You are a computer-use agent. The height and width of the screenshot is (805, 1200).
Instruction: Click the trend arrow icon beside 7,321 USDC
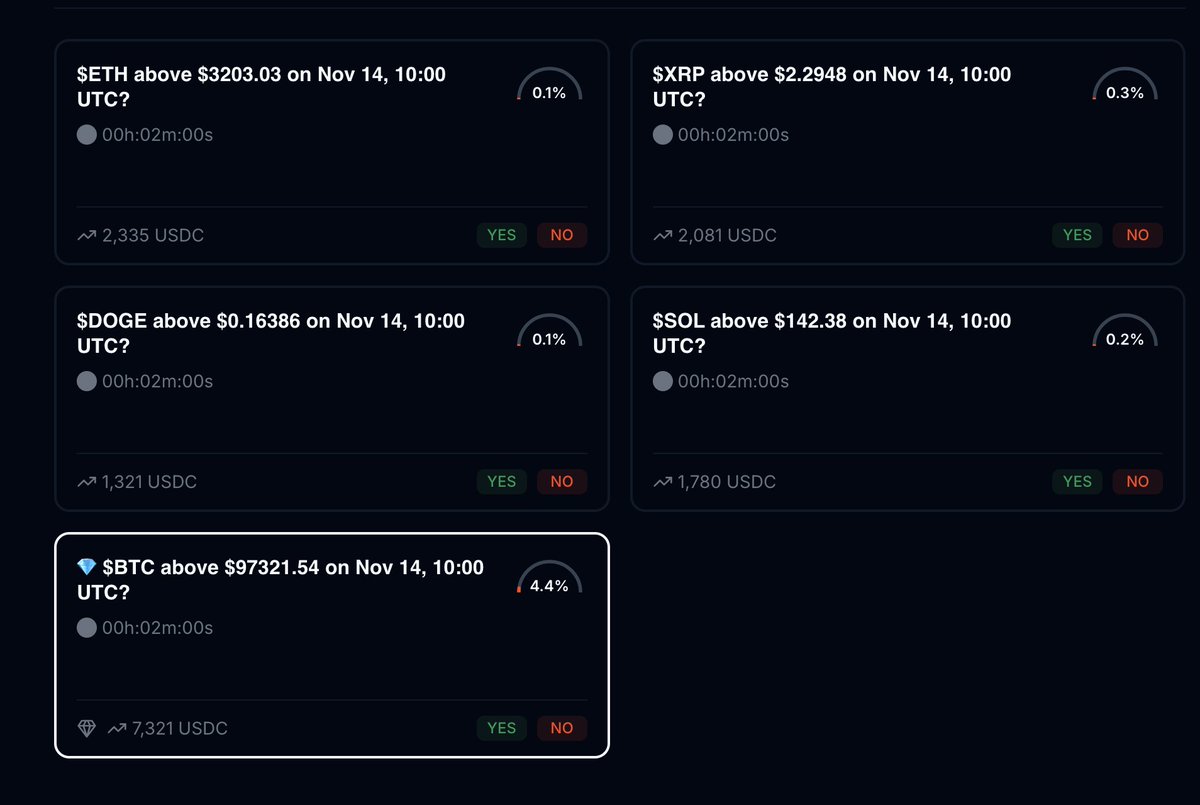click(116, 728)
